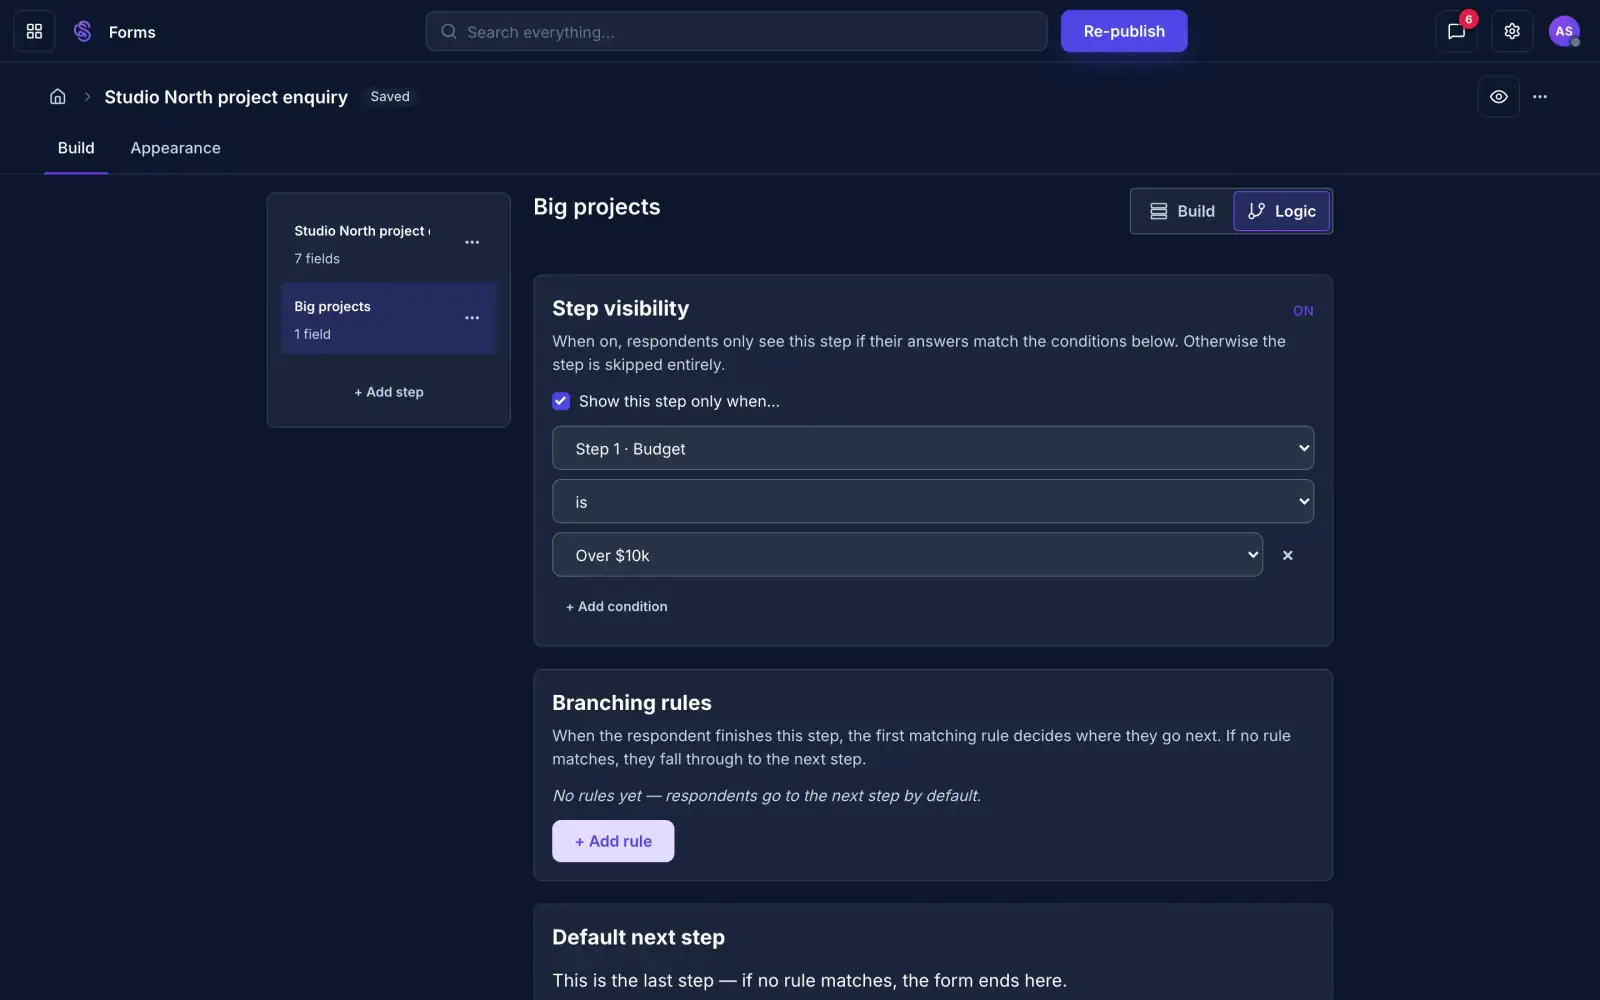
Task: Click Add rule button
Action: (613, 841)
